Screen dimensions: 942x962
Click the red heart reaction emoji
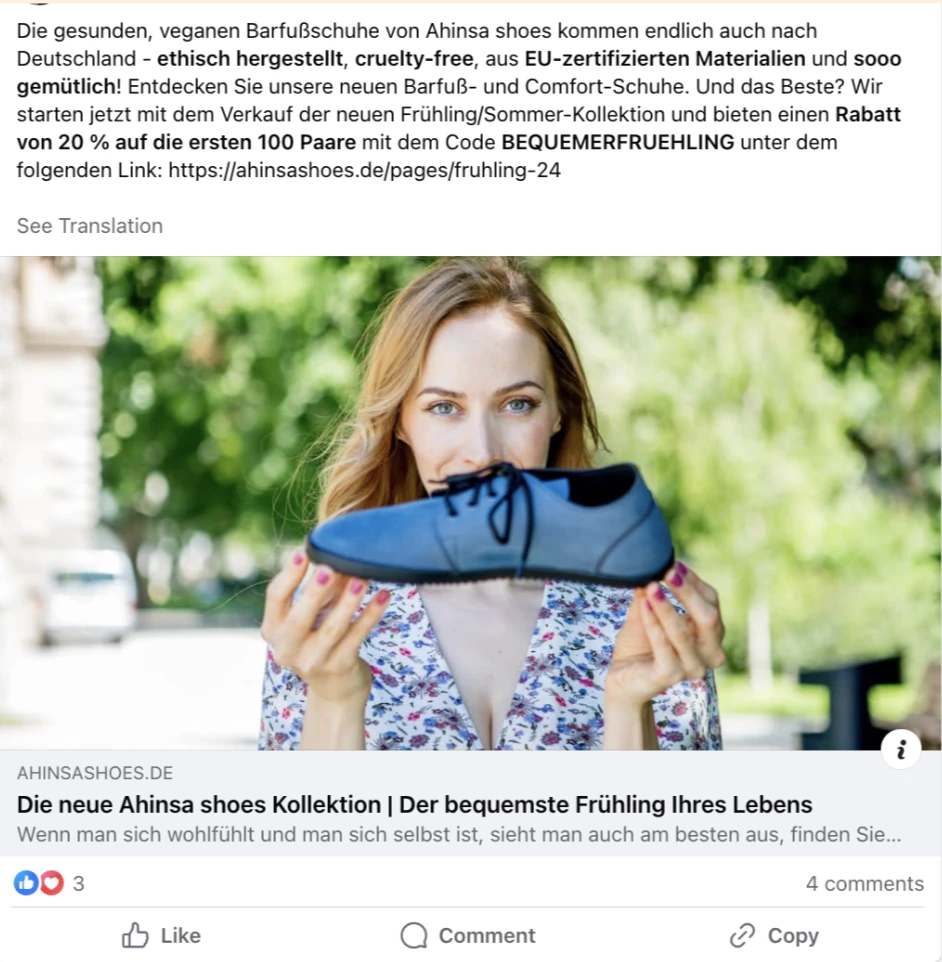click(52, 883)
